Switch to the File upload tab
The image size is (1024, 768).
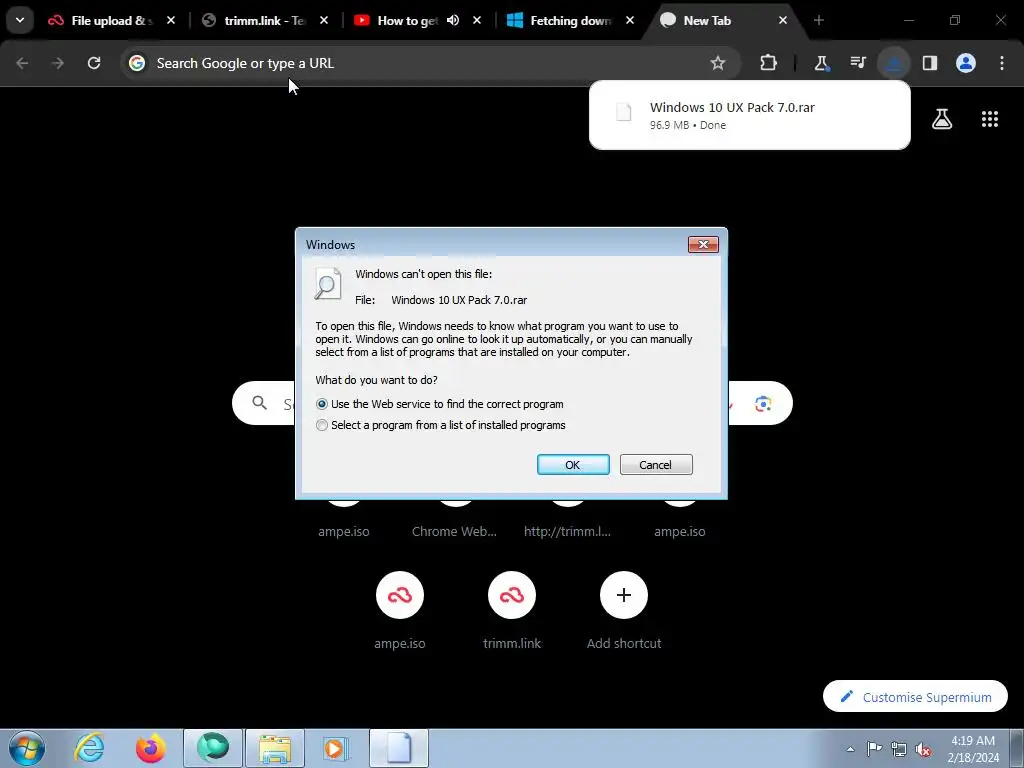111,21
